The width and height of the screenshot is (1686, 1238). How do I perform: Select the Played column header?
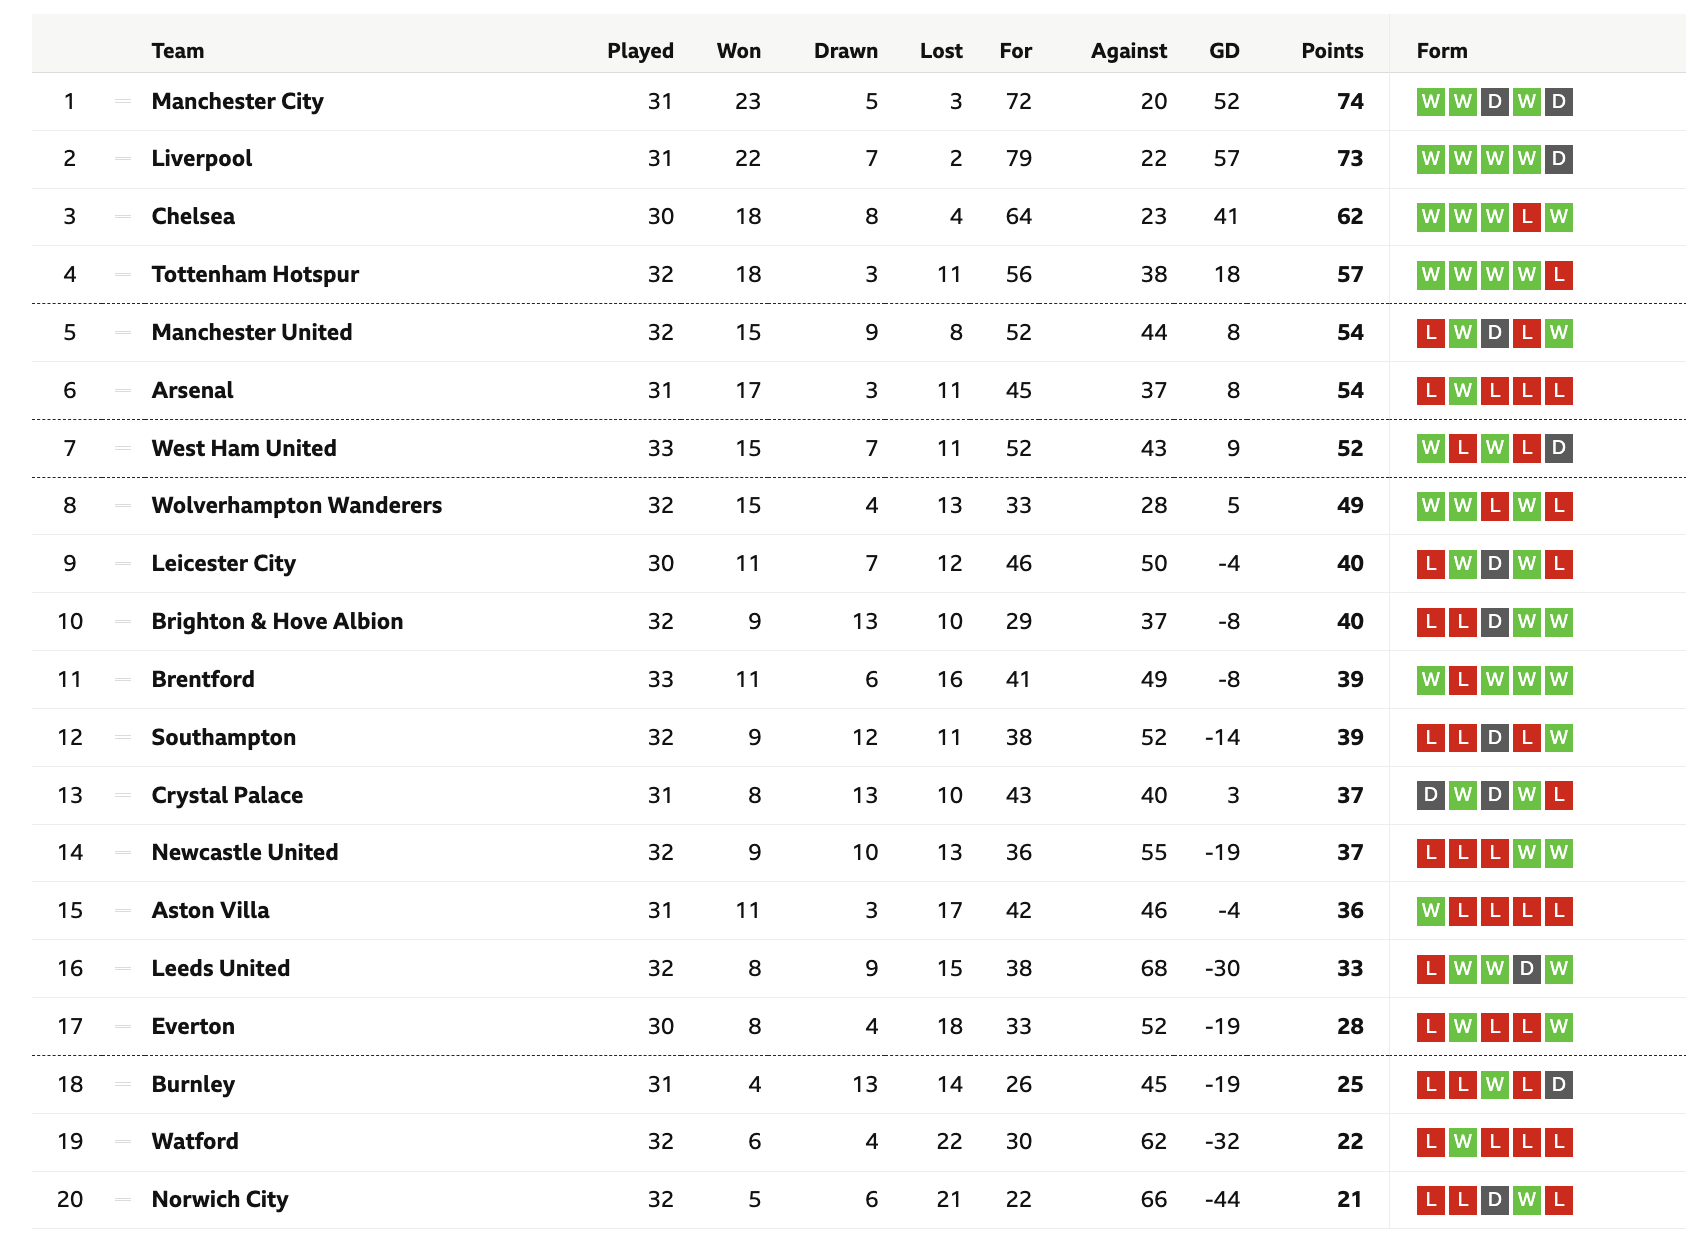pos(640,51)
